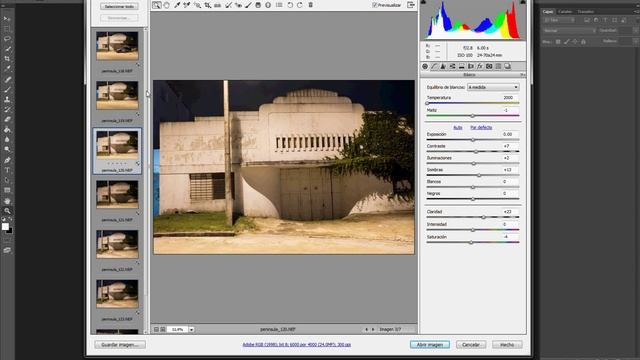
Task: Pick the White Balance eyedropper tool
Action: 177,5
